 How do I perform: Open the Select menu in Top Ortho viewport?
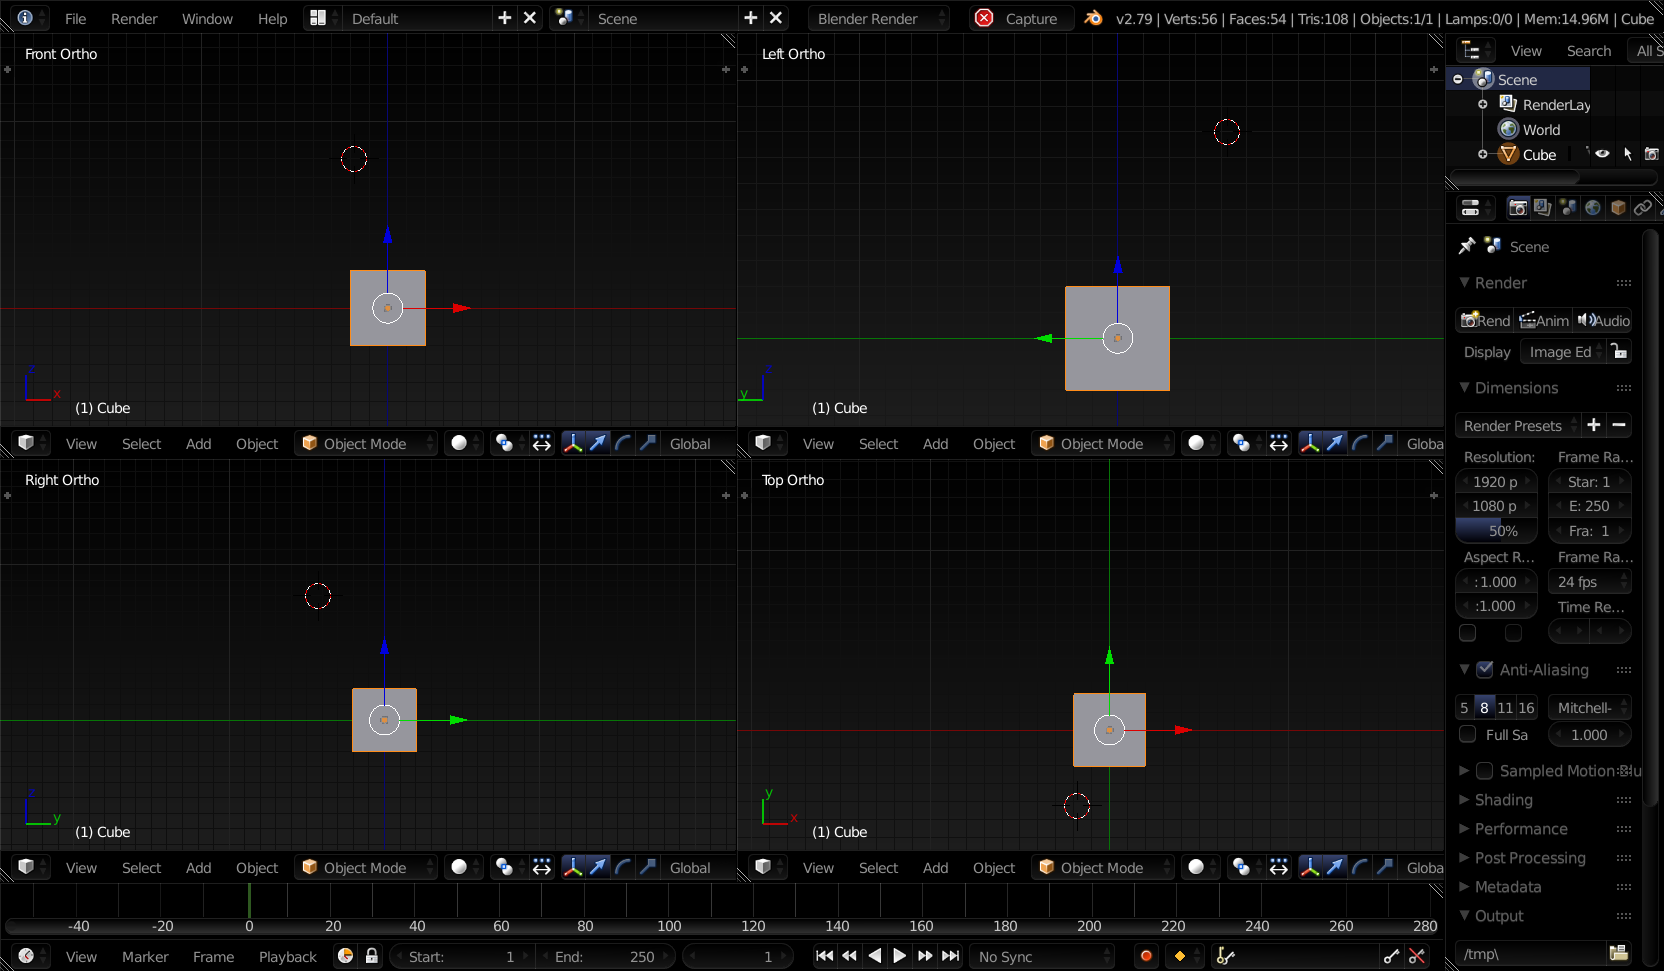(x=878, y=867)
